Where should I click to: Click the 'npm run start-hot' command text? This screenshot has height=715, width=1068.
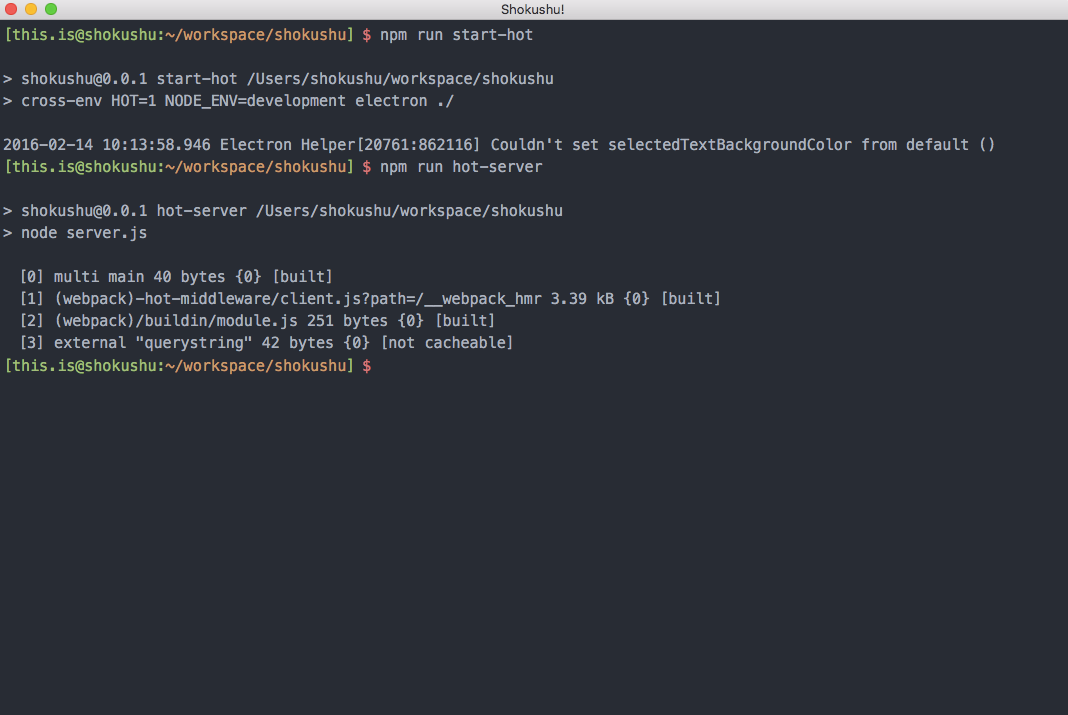pos(456,35)
